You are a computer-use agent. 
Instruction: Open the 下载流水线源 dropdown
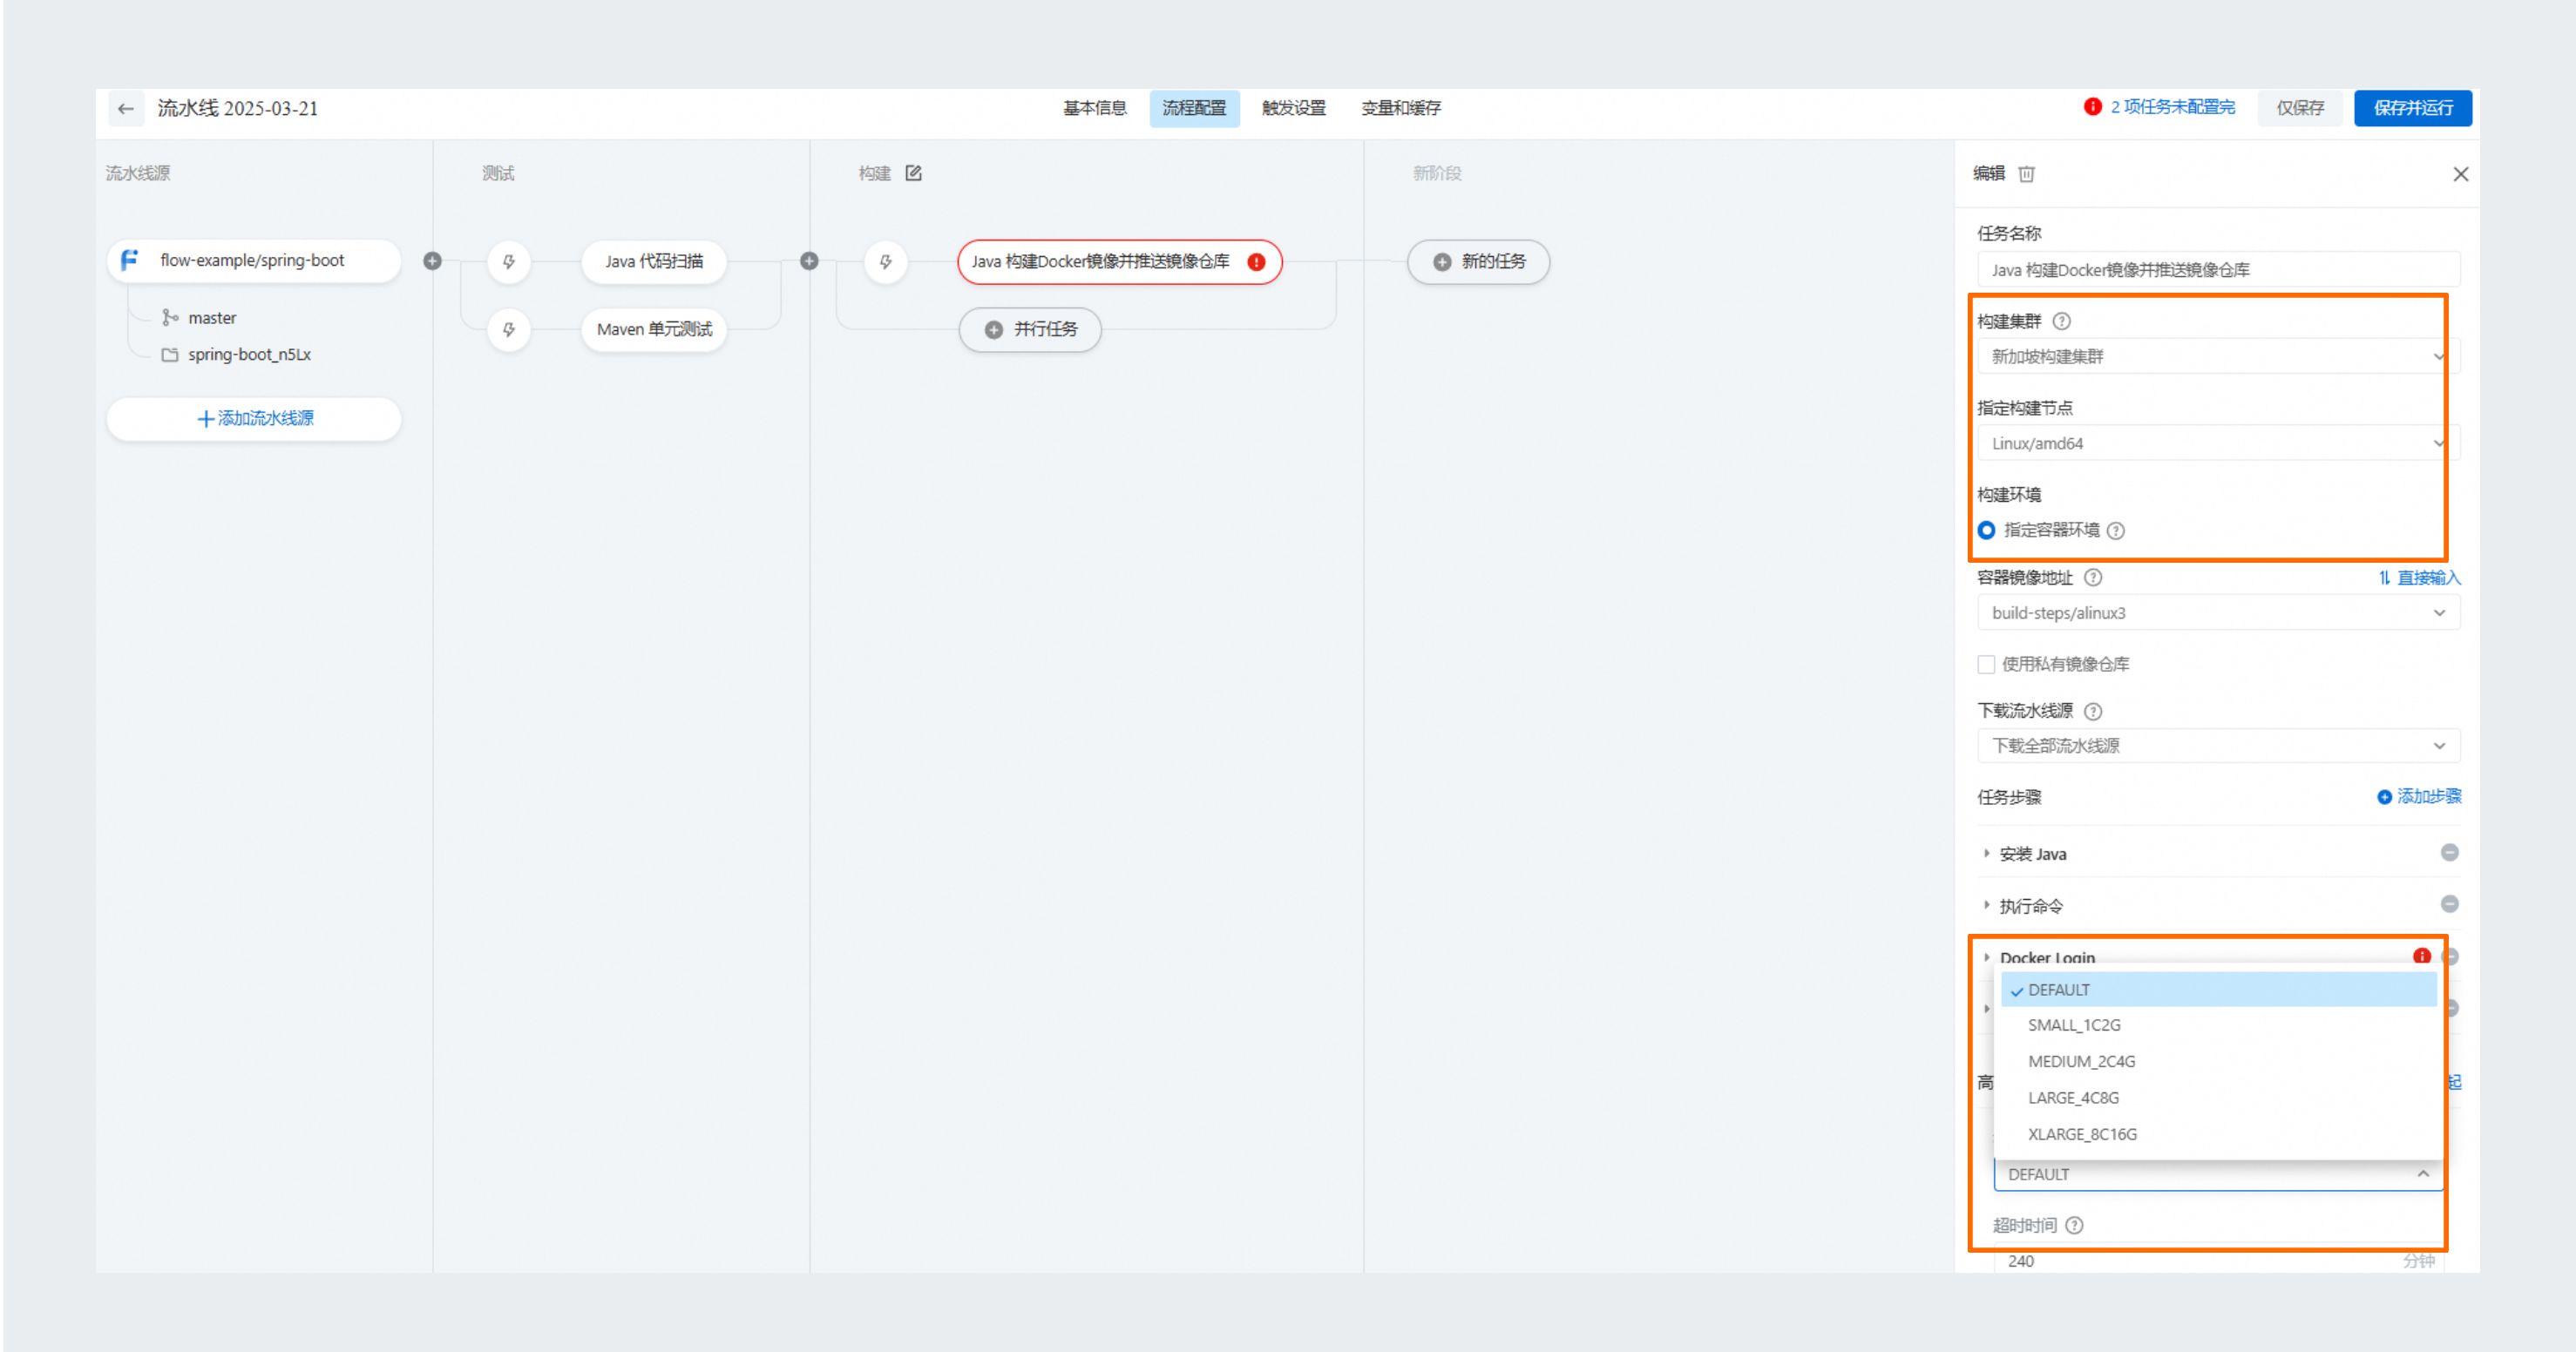pyautogui.click(x=2216, y=745)
